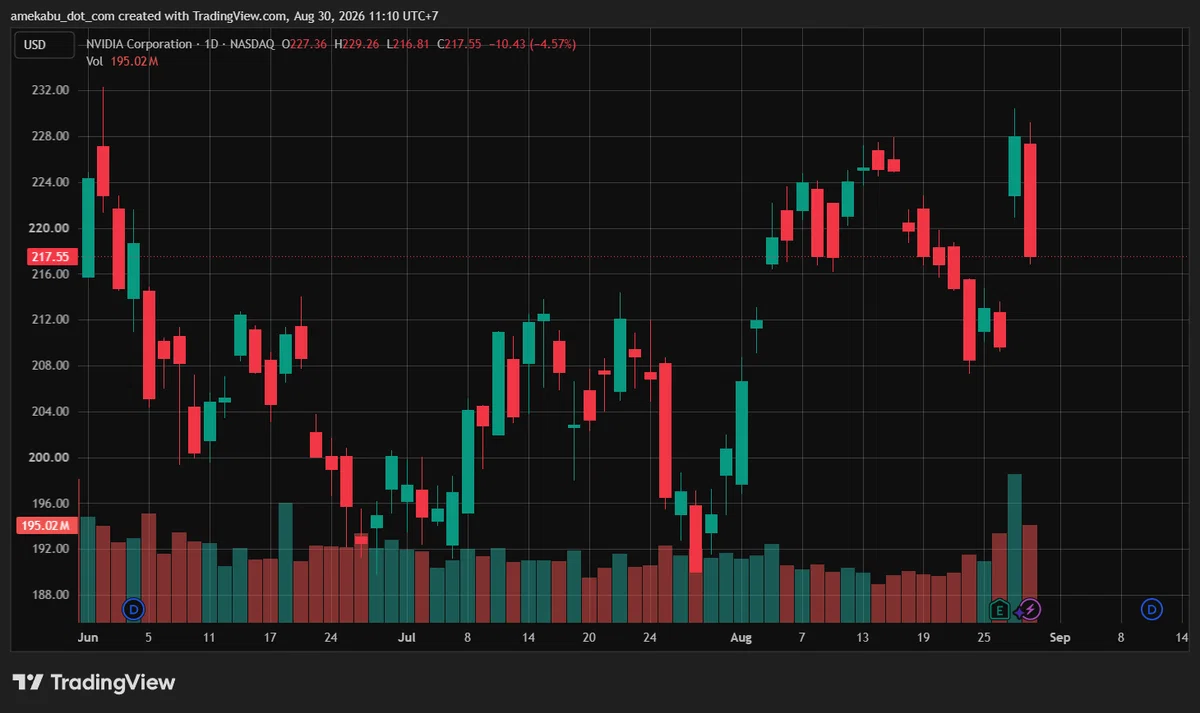Image resolution: width=1200 pixels, height=713 pixels.
Task: Click the 19 date label in August
Action: (923, 637)
